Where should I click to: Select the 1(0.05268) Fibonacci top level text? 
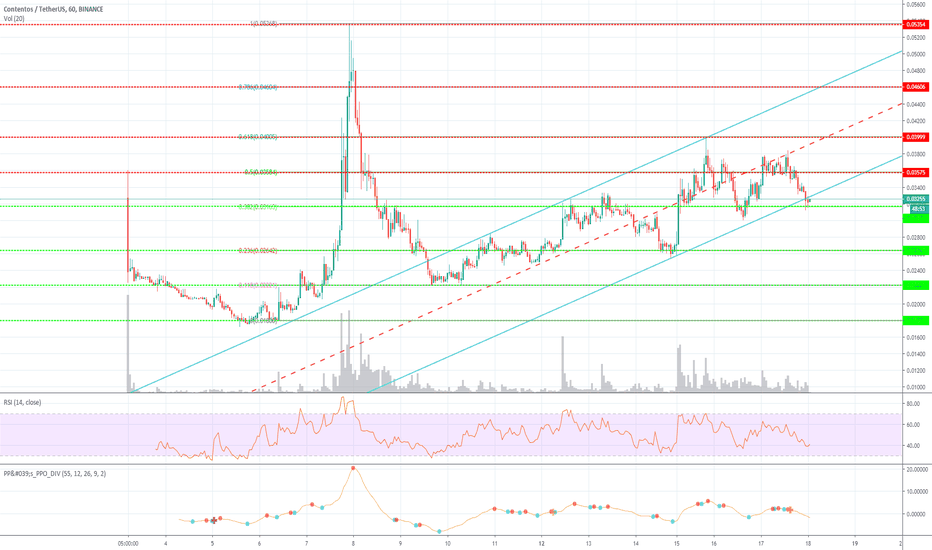263,24
